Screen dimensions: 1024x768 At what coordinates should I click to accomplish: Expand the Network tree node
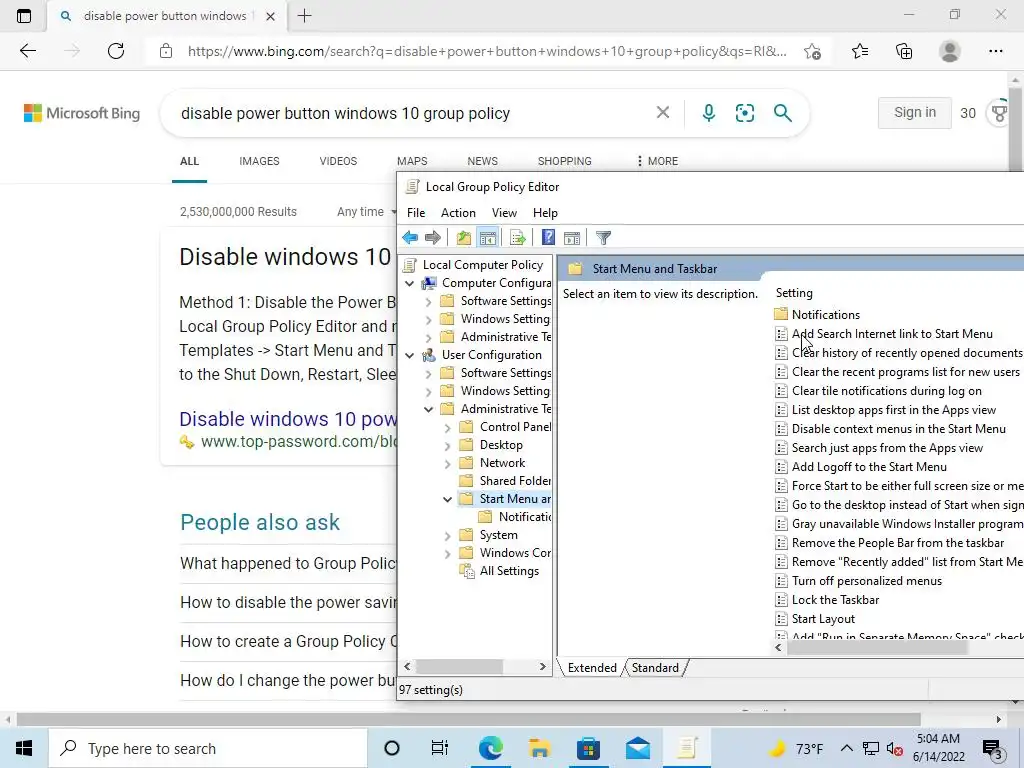coord(447,464)
